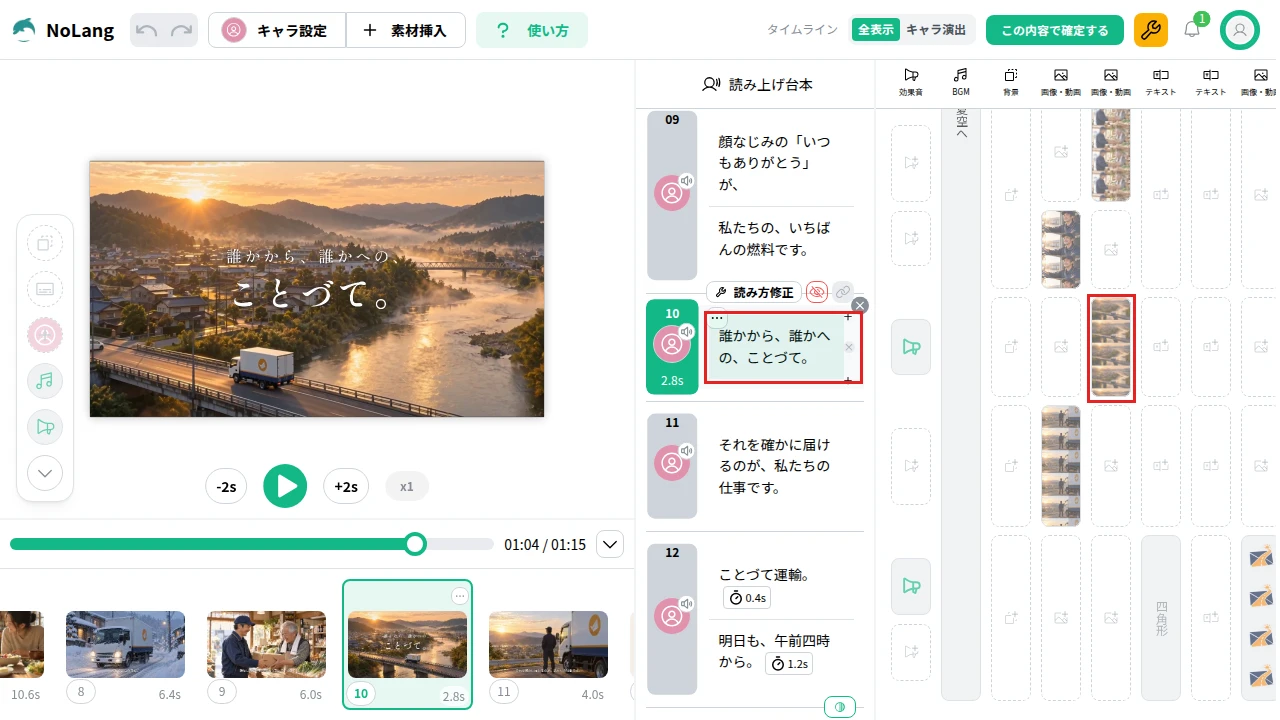
Task: Open the yellow wrench settings button
Action: pyautogui.click(x=1151, y=30)
